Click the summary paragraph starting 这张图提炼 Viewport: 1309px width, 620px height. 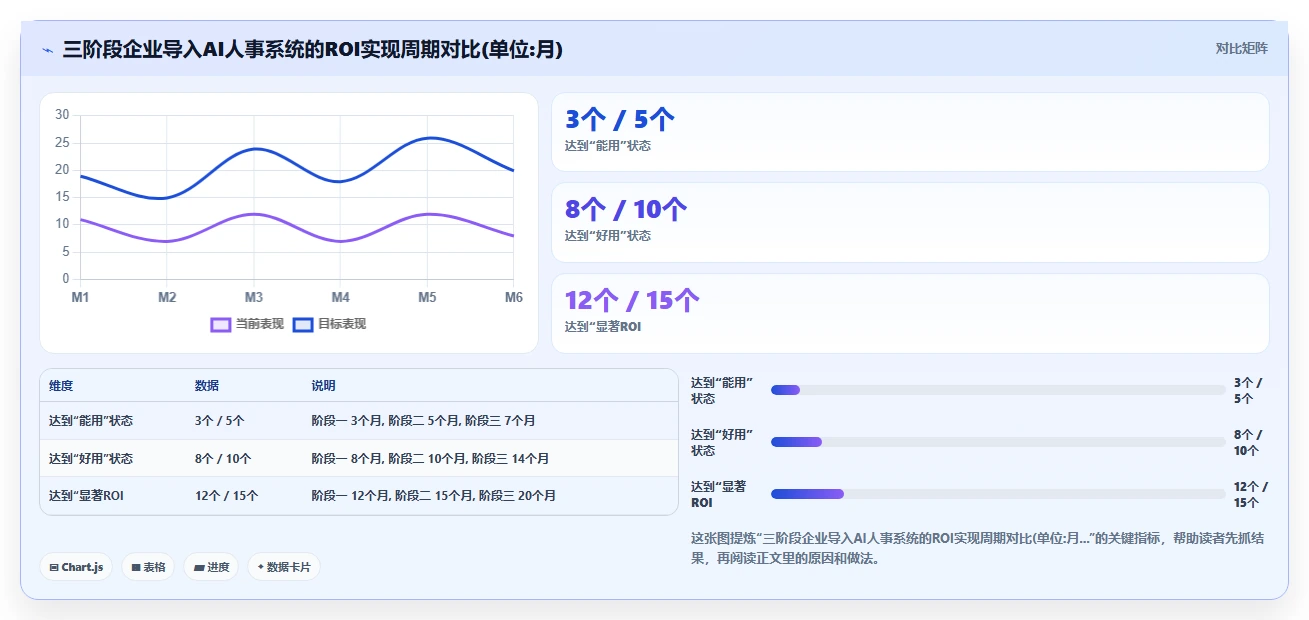point(978,548)
